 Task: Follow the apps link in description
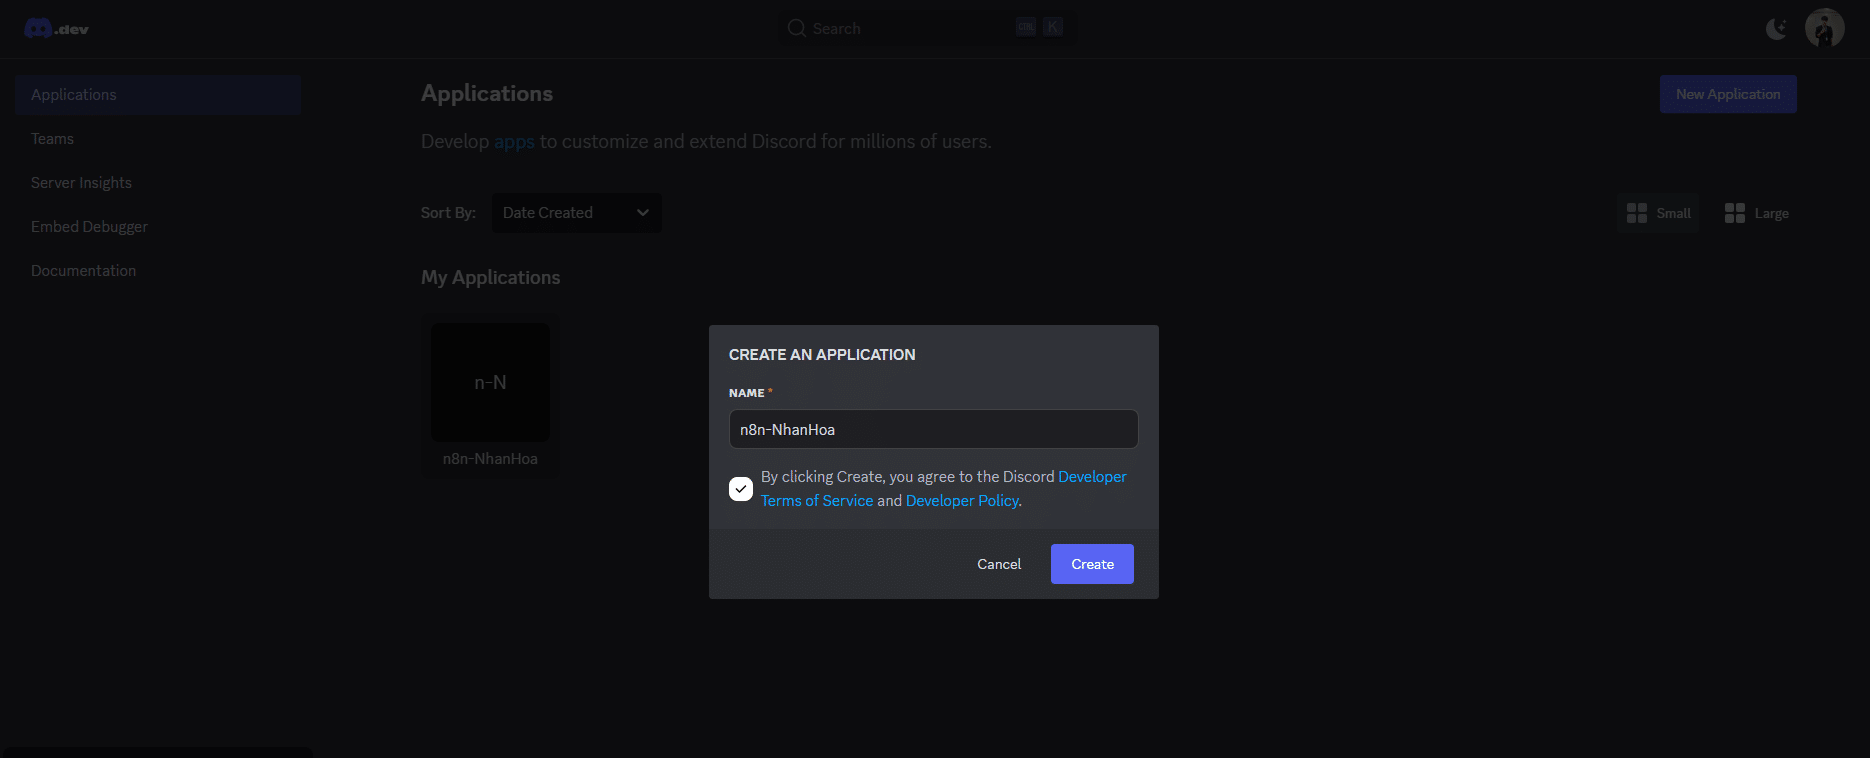(x=514, y=142)
